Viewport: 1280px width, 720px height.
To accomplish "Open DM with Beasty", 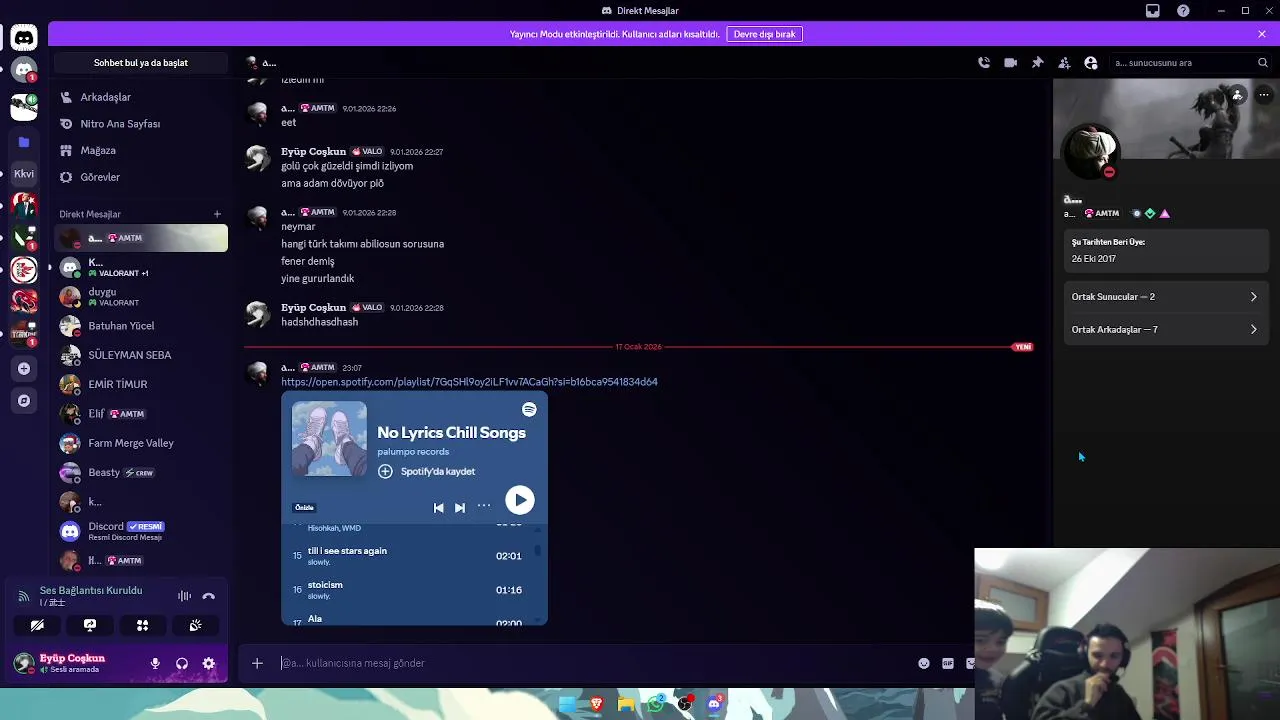I will pyautogui.click(x=141, y=472).
